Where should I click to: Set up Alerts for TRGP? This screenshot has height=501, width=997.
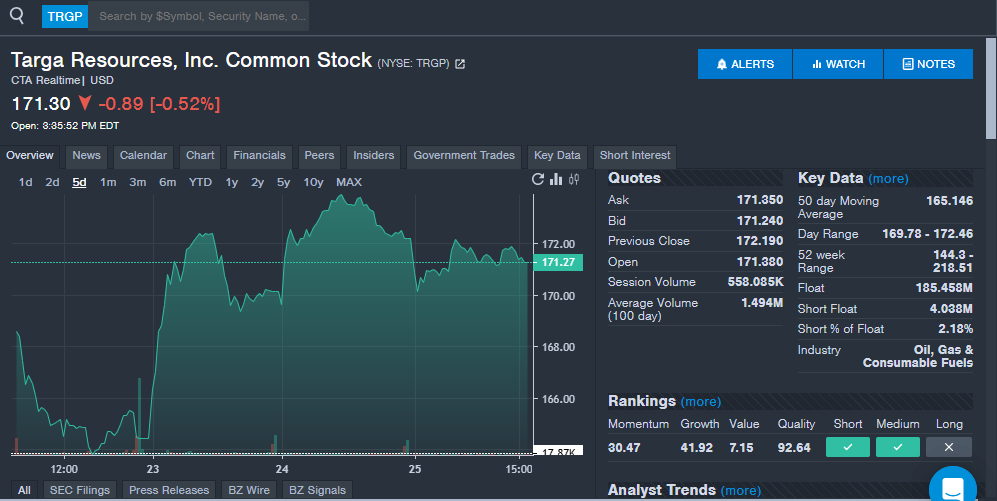[x=745, y=64]
